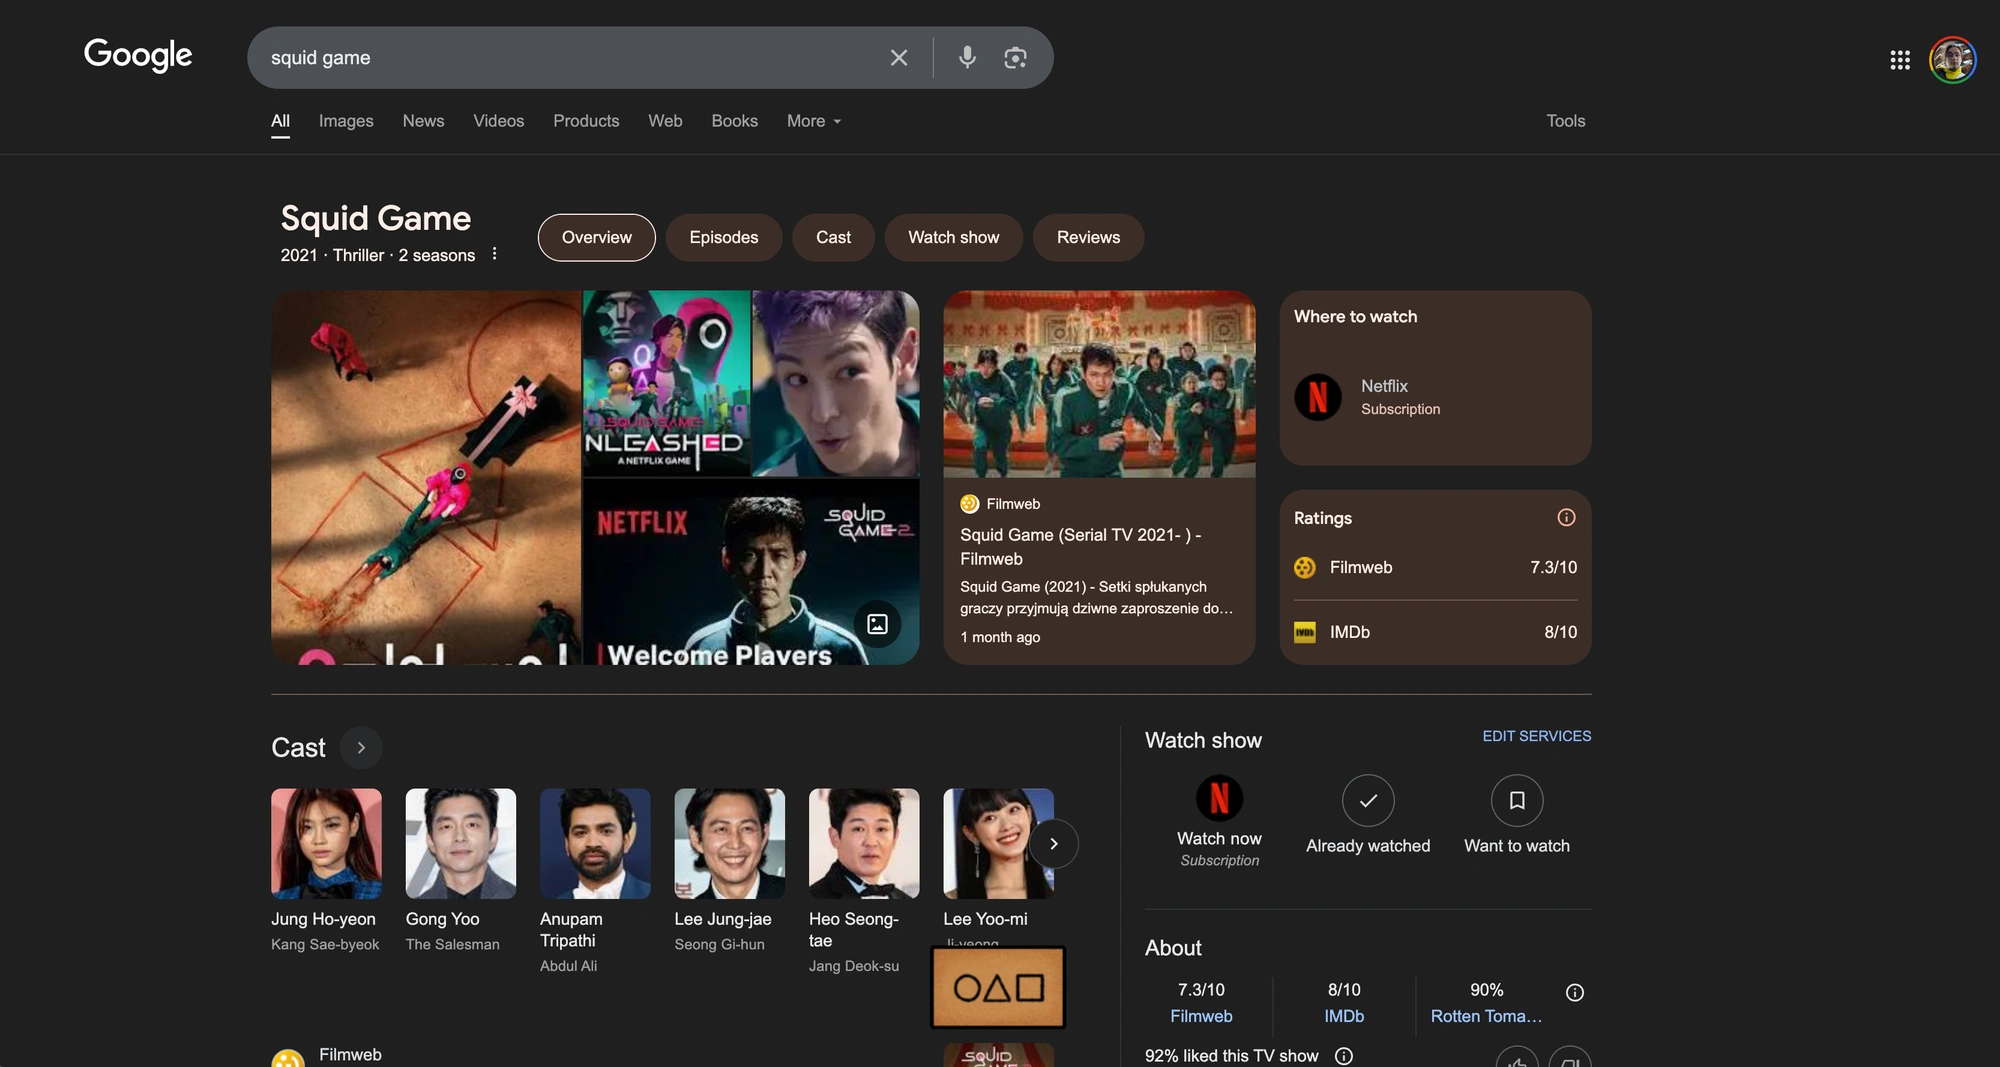
Task: Click the Netflix Watch now icon
Action: tap(1219, 798)
